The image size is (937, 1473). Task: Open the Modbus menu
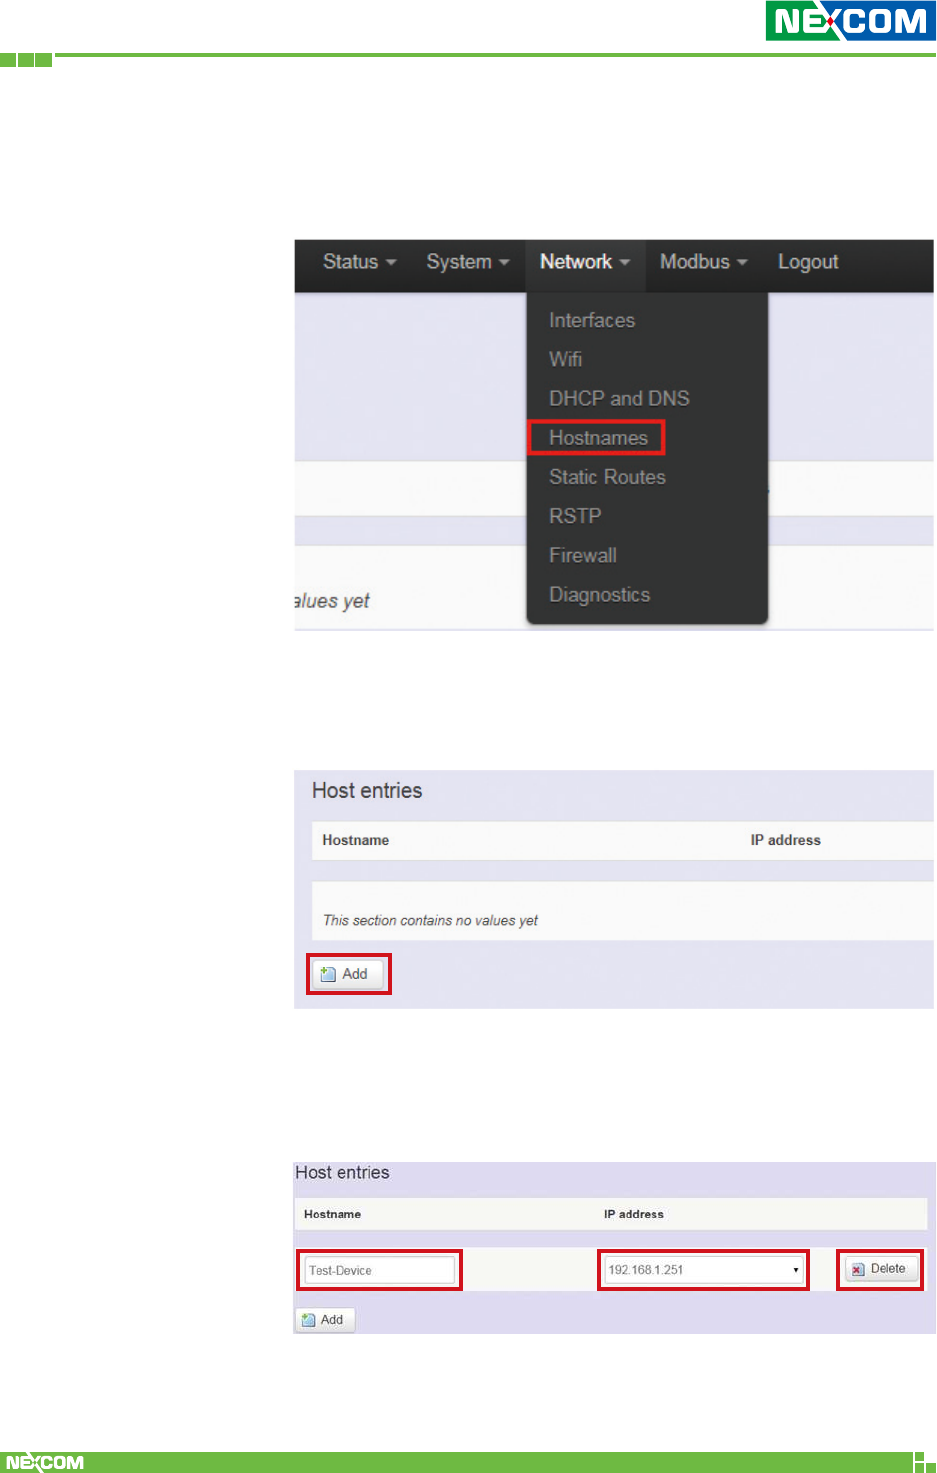click(703, 262)
